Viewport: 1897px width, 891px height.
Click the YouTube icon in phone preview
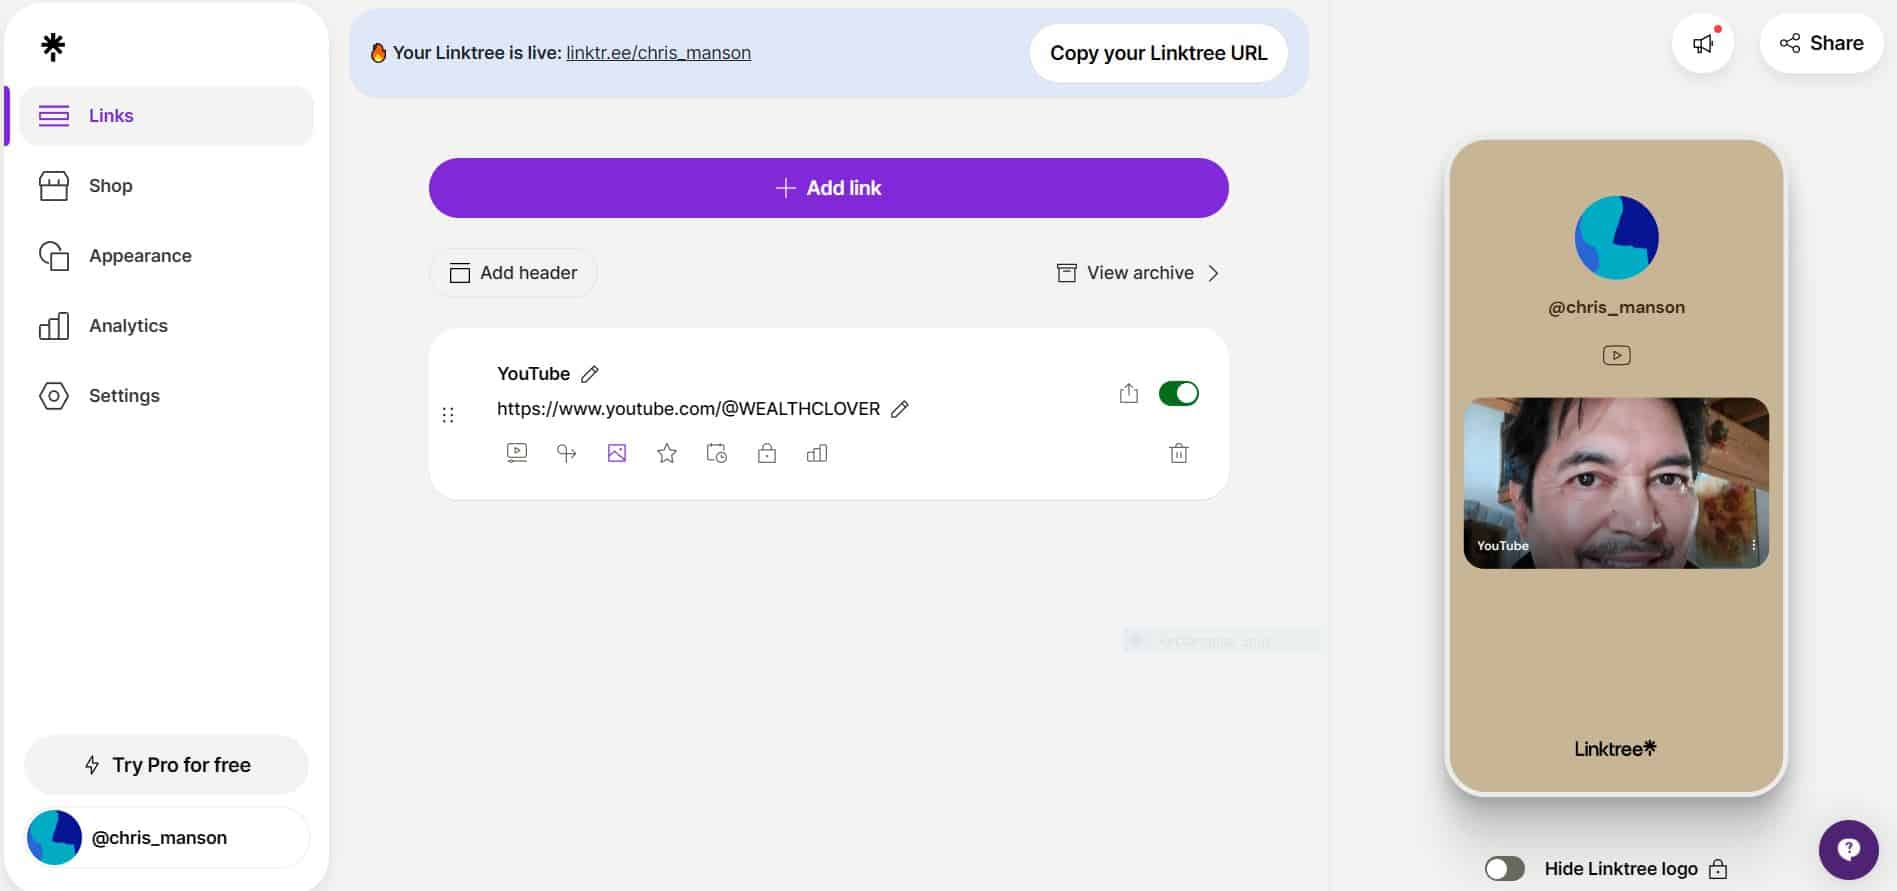(1616, 355)
